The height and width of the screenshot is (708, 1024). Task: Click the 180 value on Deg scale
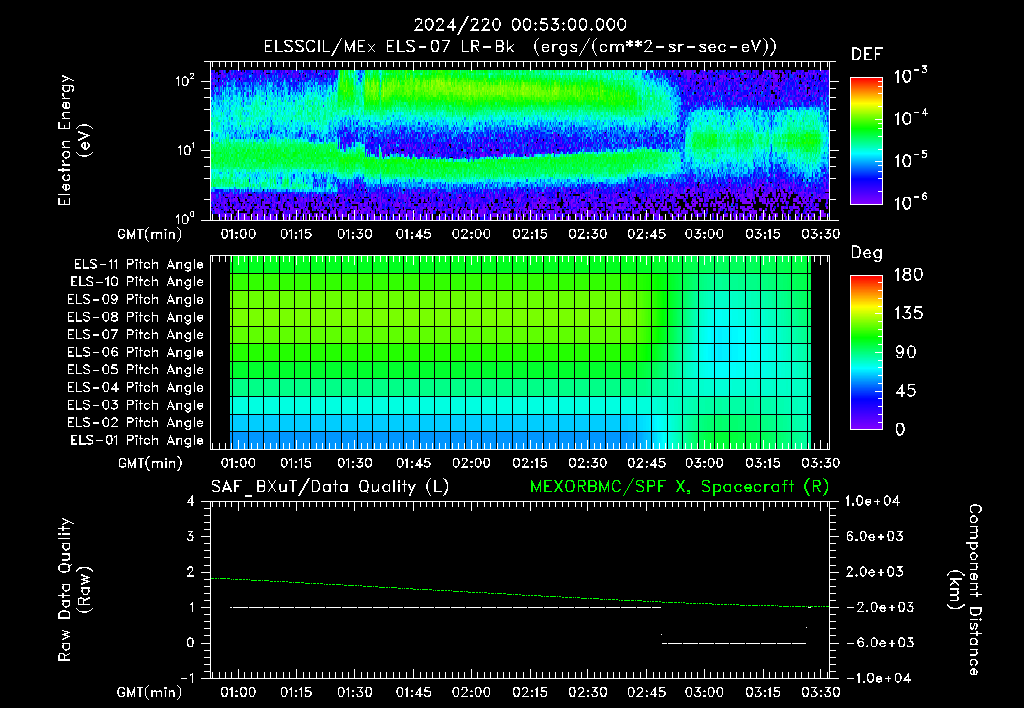[908, 275]
